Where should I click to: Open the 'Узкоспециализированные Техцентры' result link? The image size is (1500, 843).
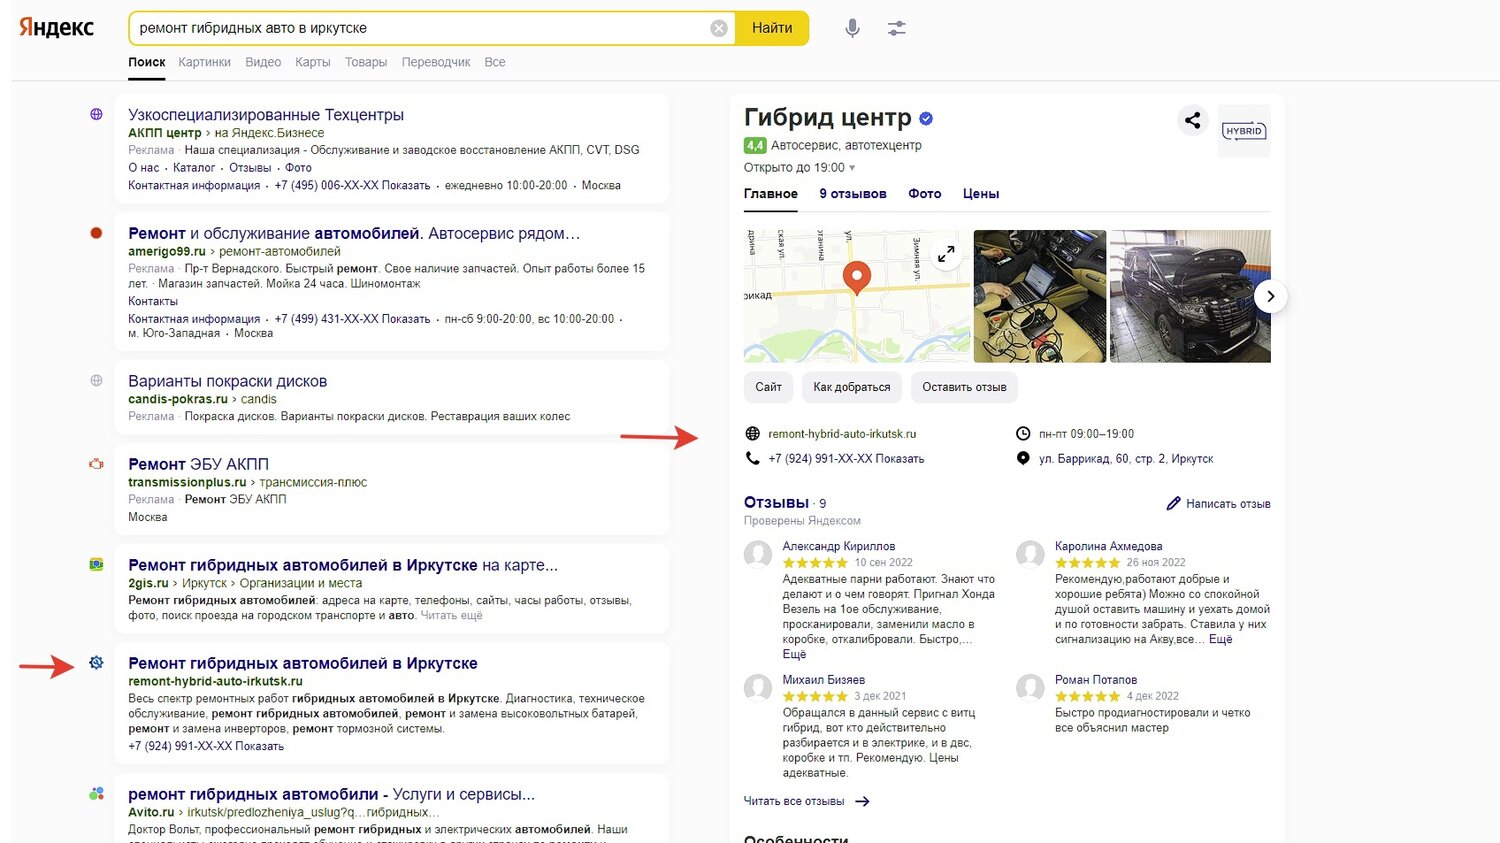click(x=266, y=115)
